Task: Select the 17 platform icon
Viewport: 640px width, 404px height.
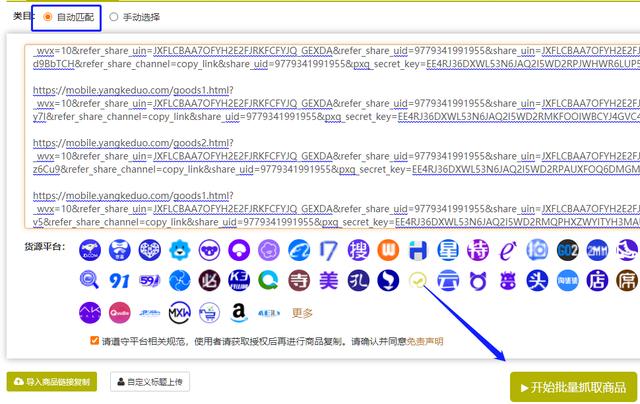Action: click(329, 250)
